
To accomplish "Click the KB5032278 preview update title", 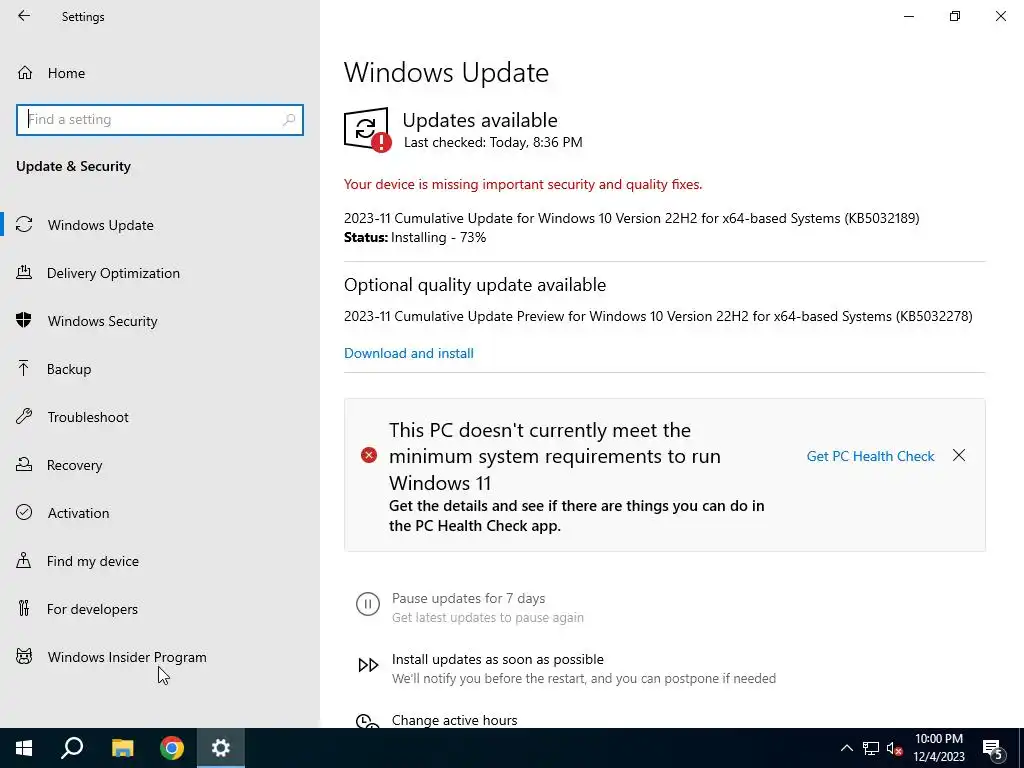I will 658,316.
